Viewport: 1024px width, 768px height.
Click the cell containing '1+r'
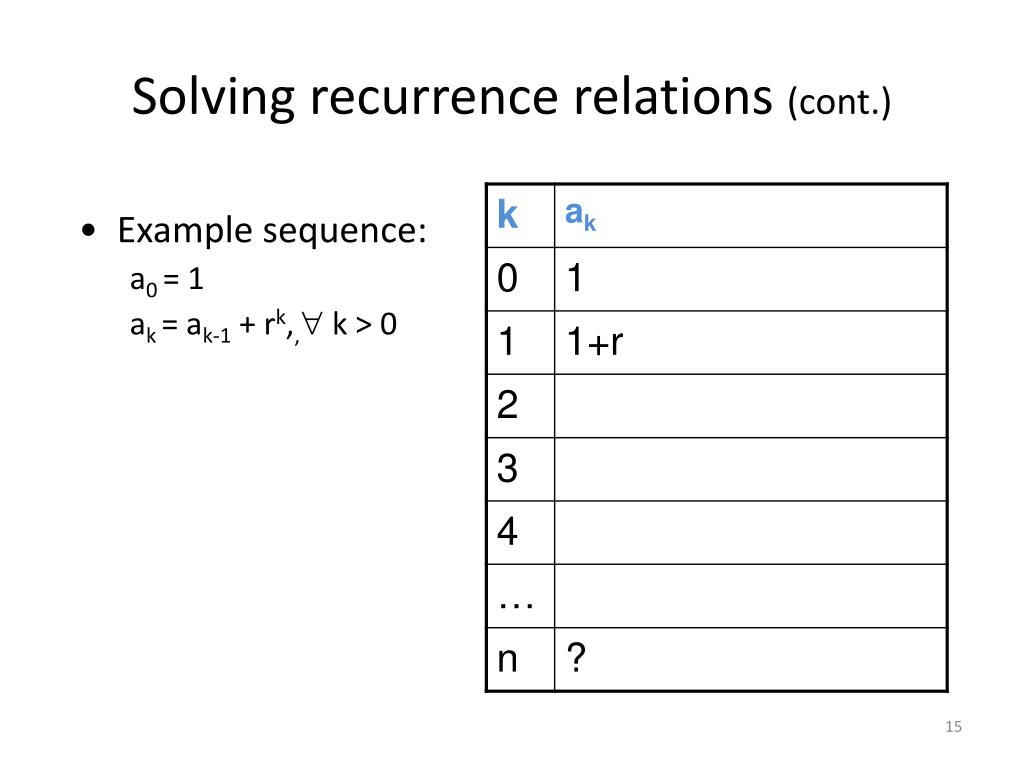point(750,342)
